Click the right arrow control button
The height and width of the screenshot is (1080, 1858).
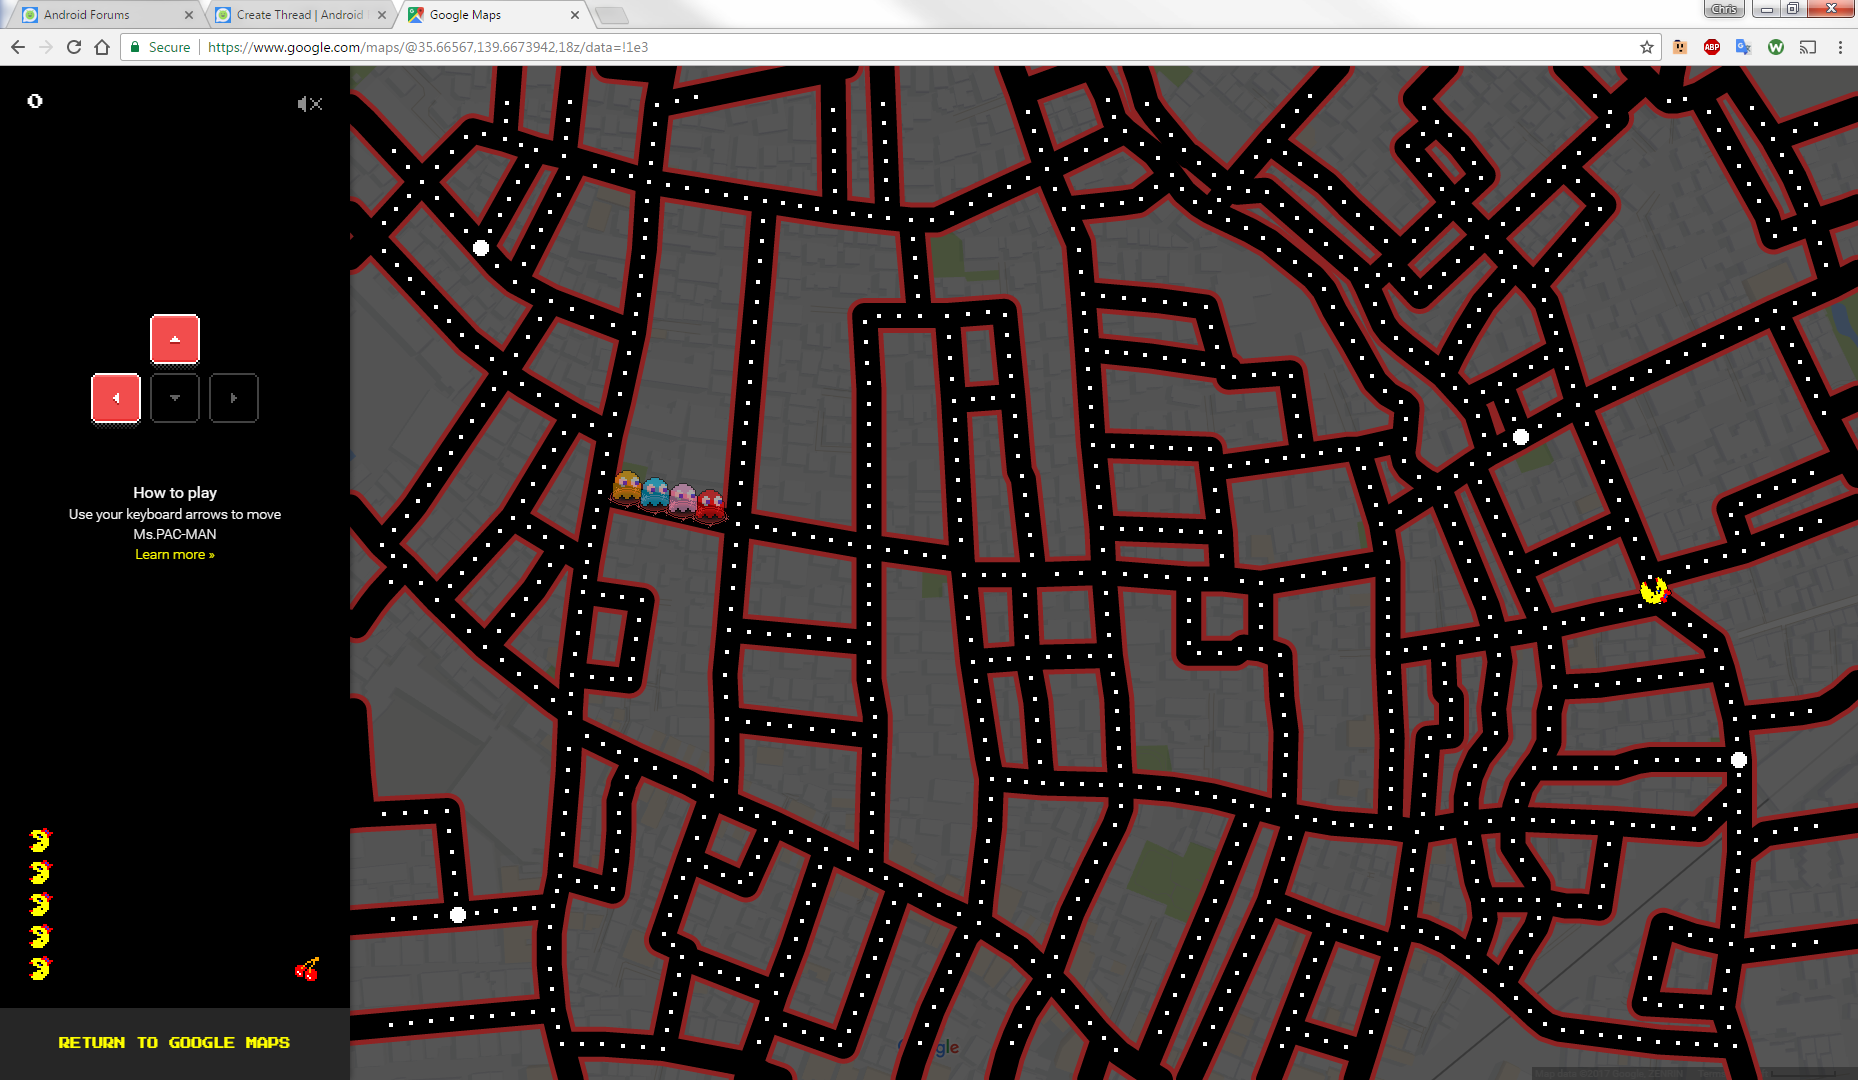click(234, 398)
